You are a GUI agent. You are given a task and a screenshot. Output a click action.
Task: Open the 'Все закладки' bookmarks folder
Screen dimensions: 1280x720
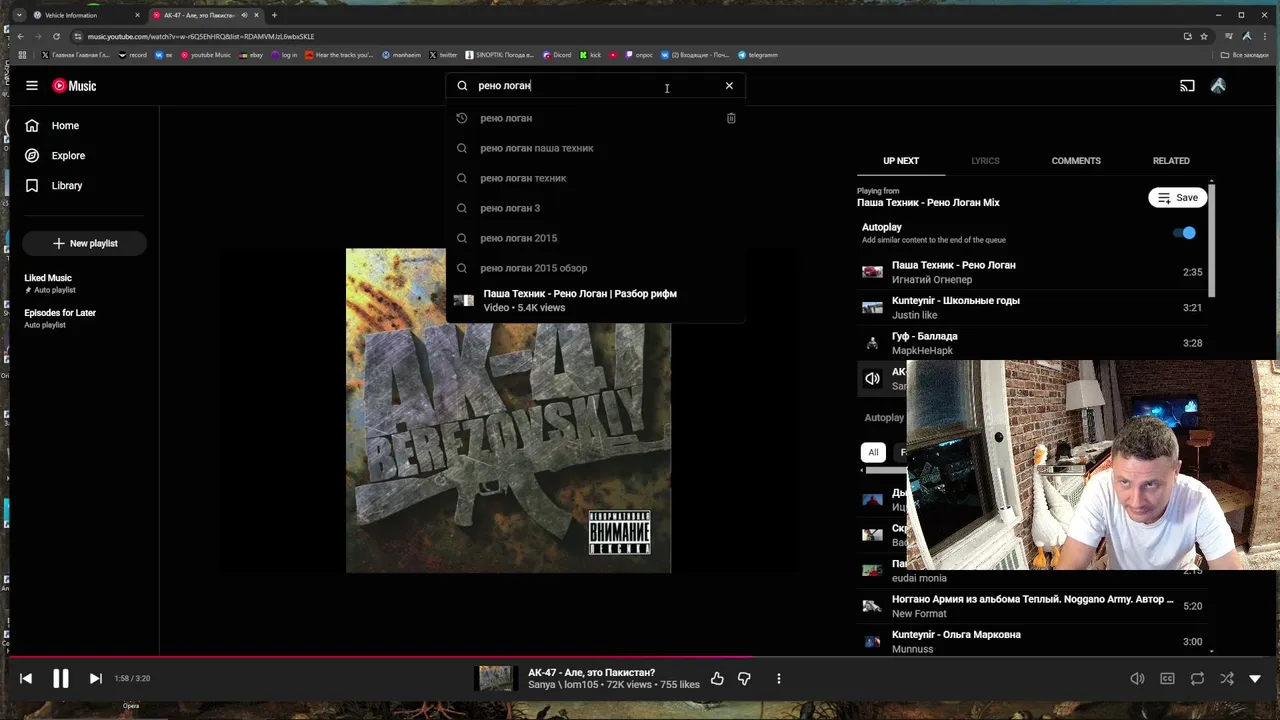click(x=1245, y=55)
